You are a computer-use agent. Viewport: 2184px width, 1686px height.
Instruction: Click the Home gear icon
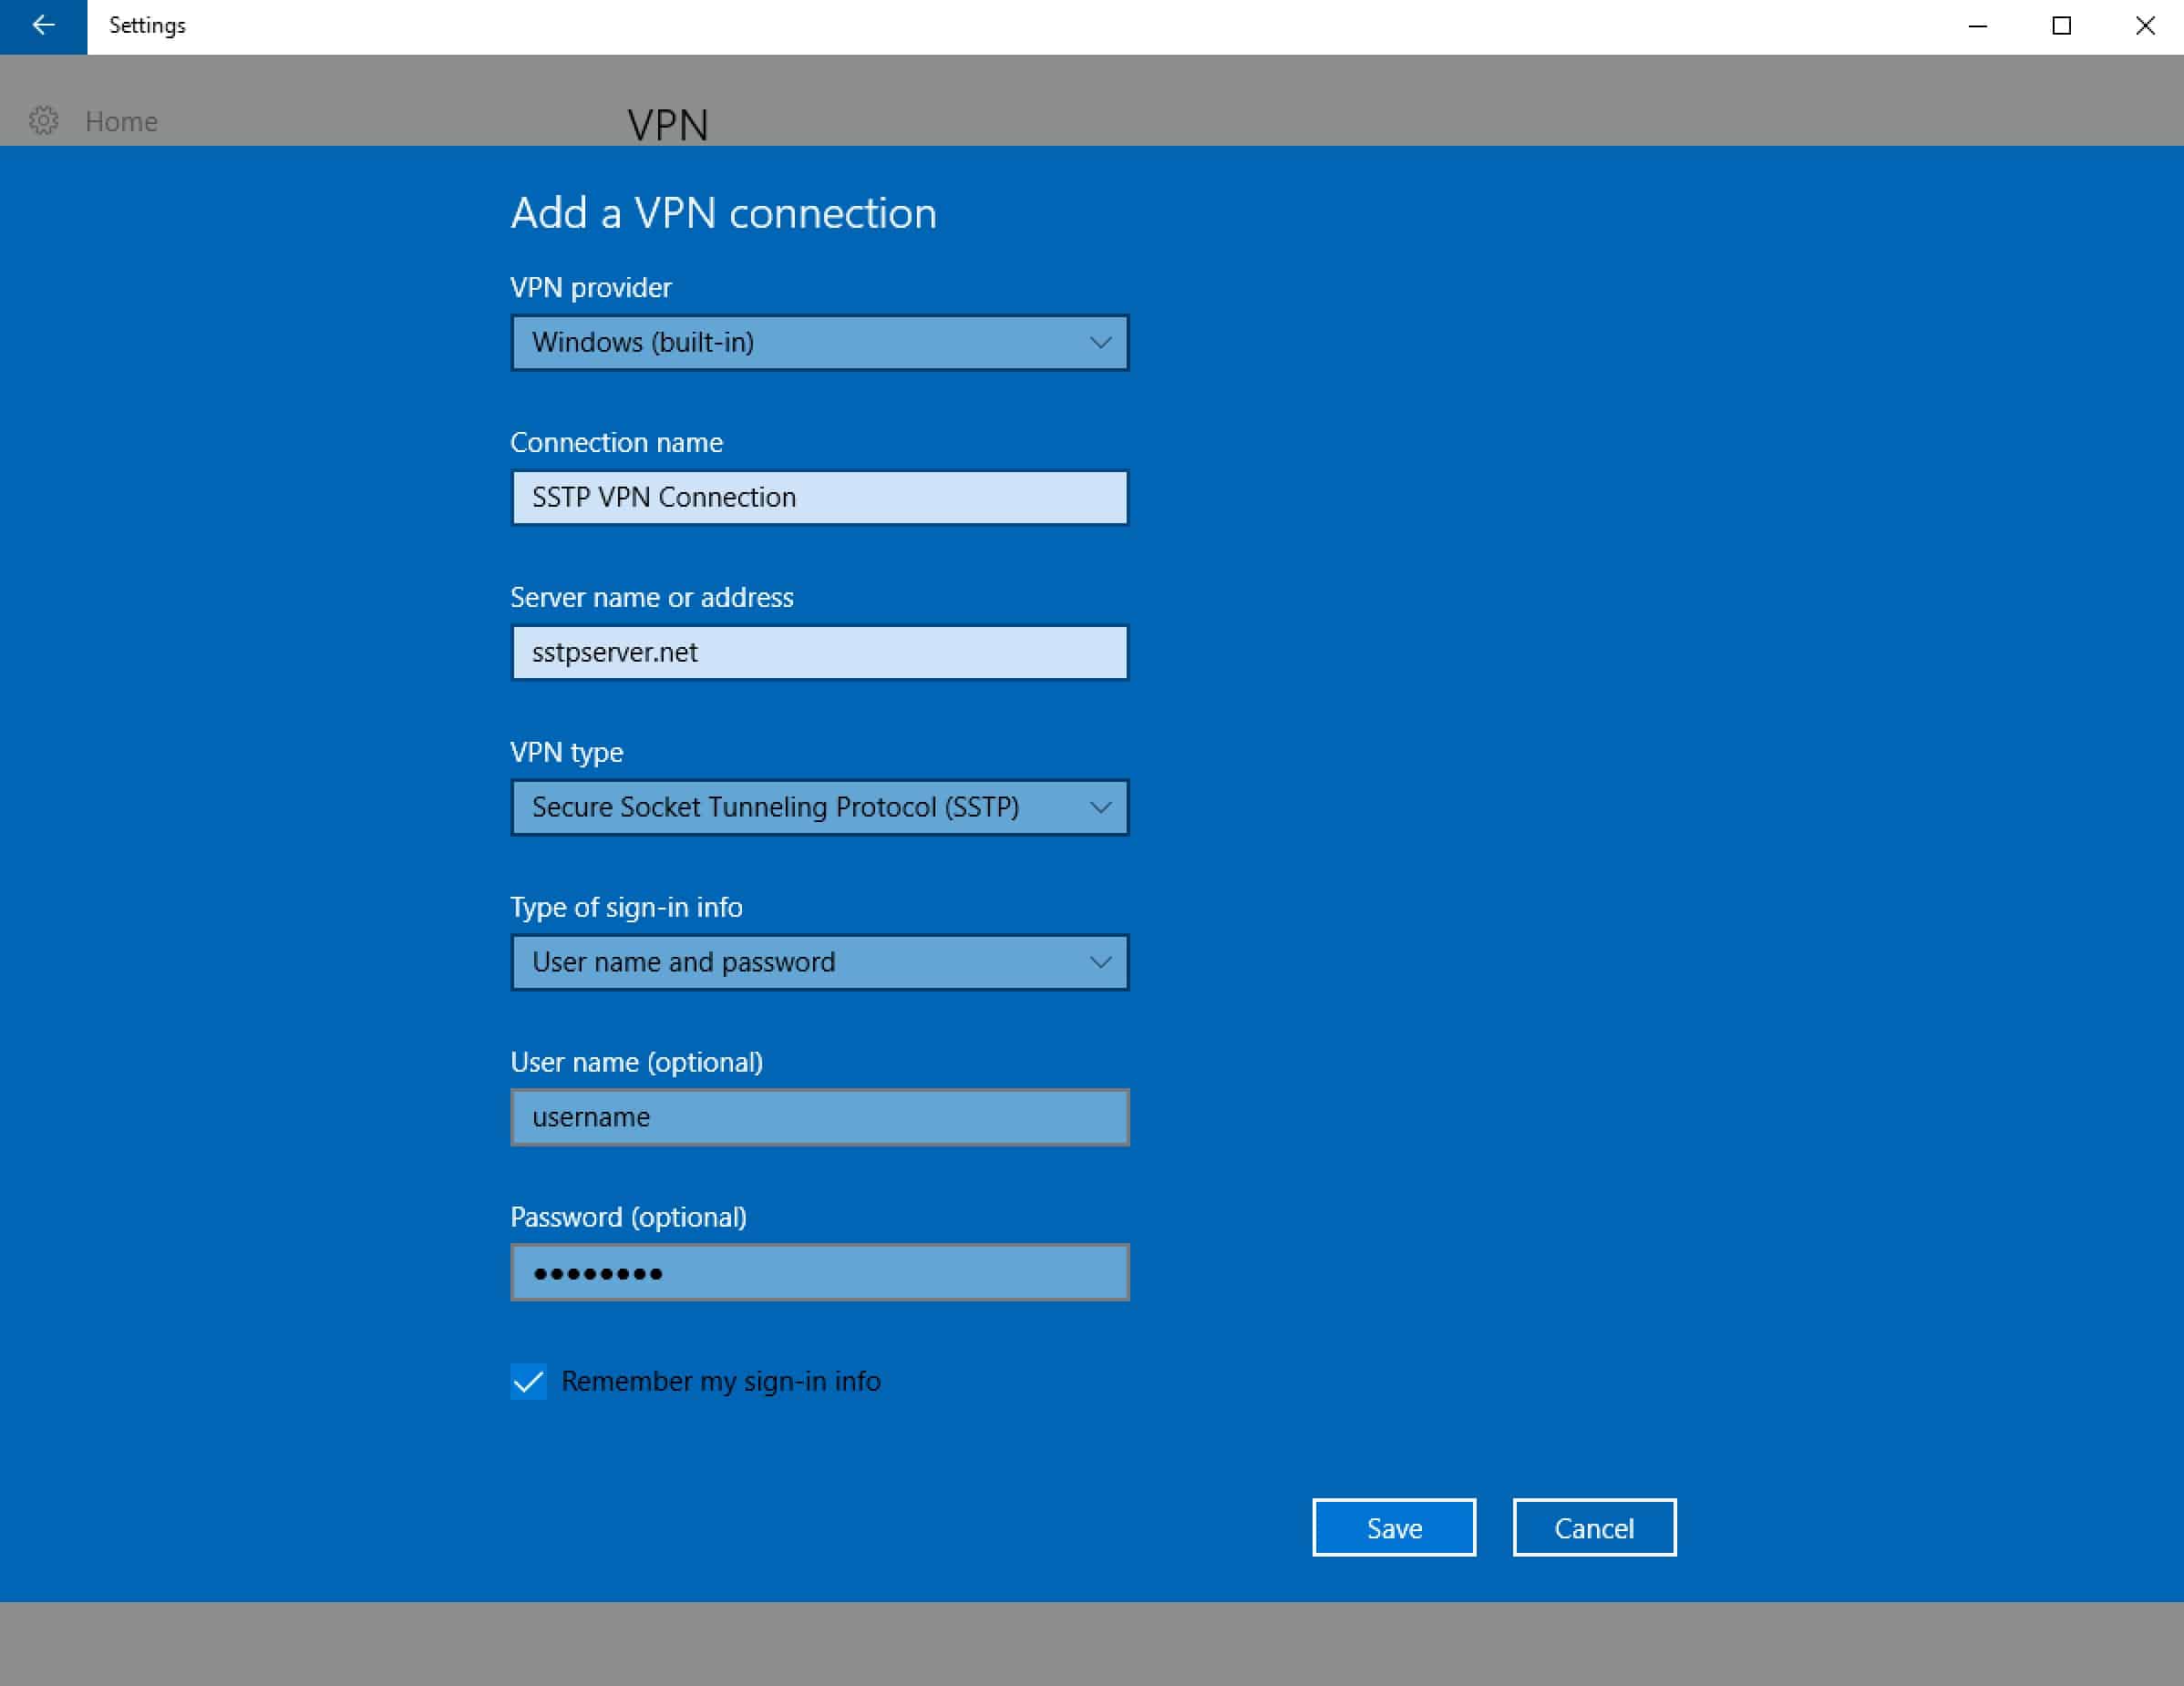(43, 121)
